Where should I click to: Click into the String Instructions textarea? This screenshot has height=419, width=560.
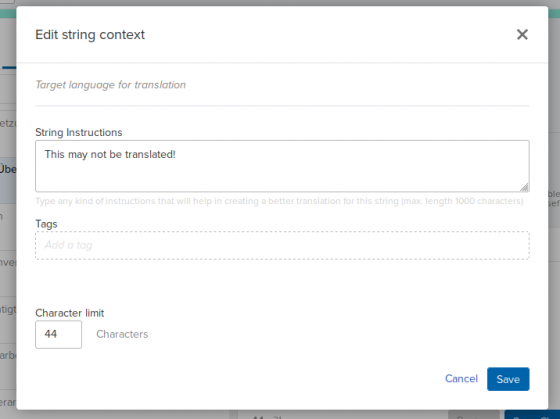(x=282, y=166)
